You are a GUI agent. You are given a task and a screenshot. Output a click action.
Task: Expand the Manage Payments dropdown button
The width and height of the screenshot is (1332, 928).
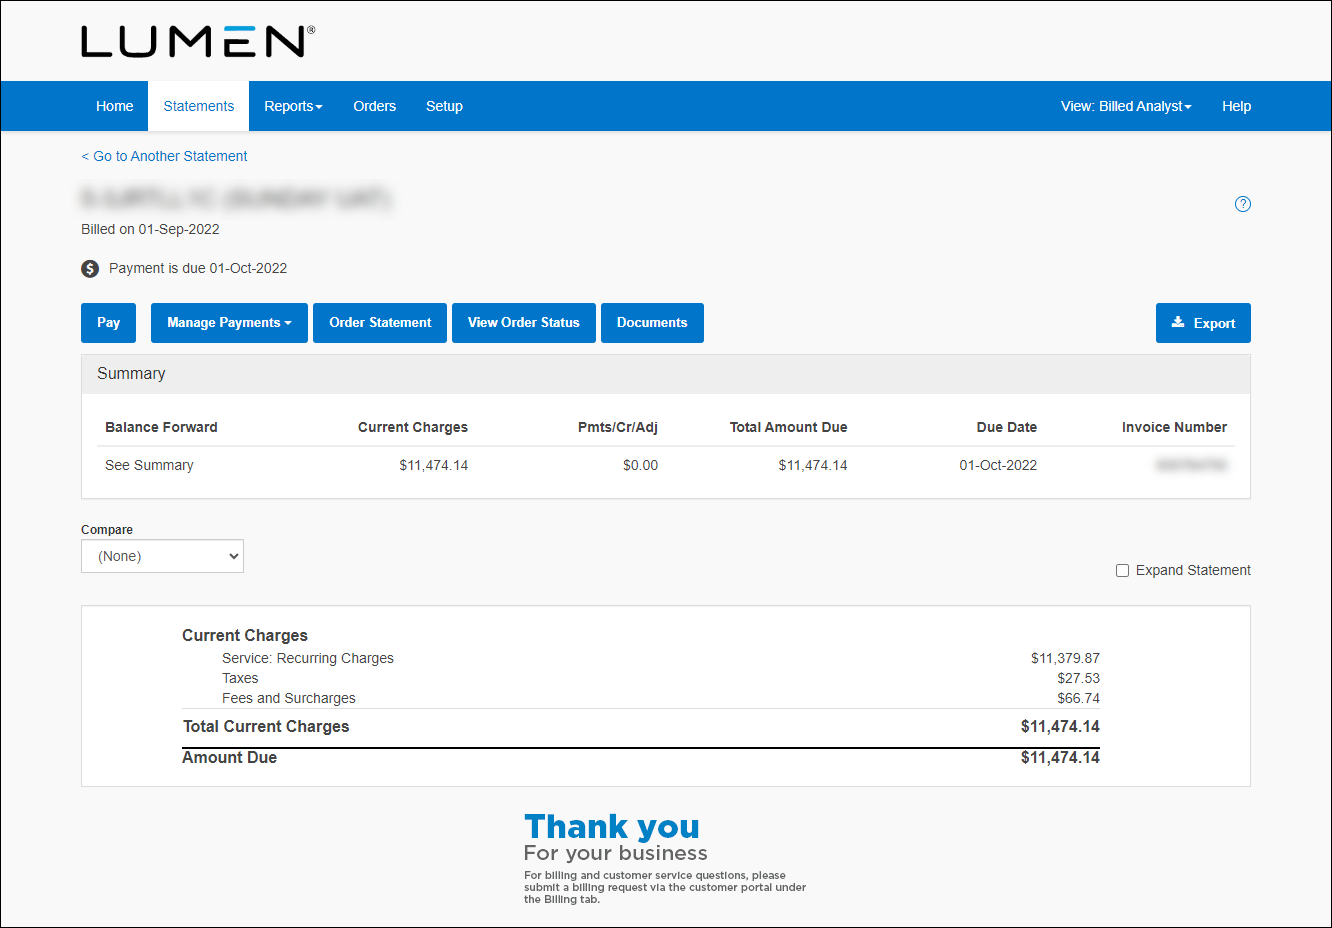[229, 323]
